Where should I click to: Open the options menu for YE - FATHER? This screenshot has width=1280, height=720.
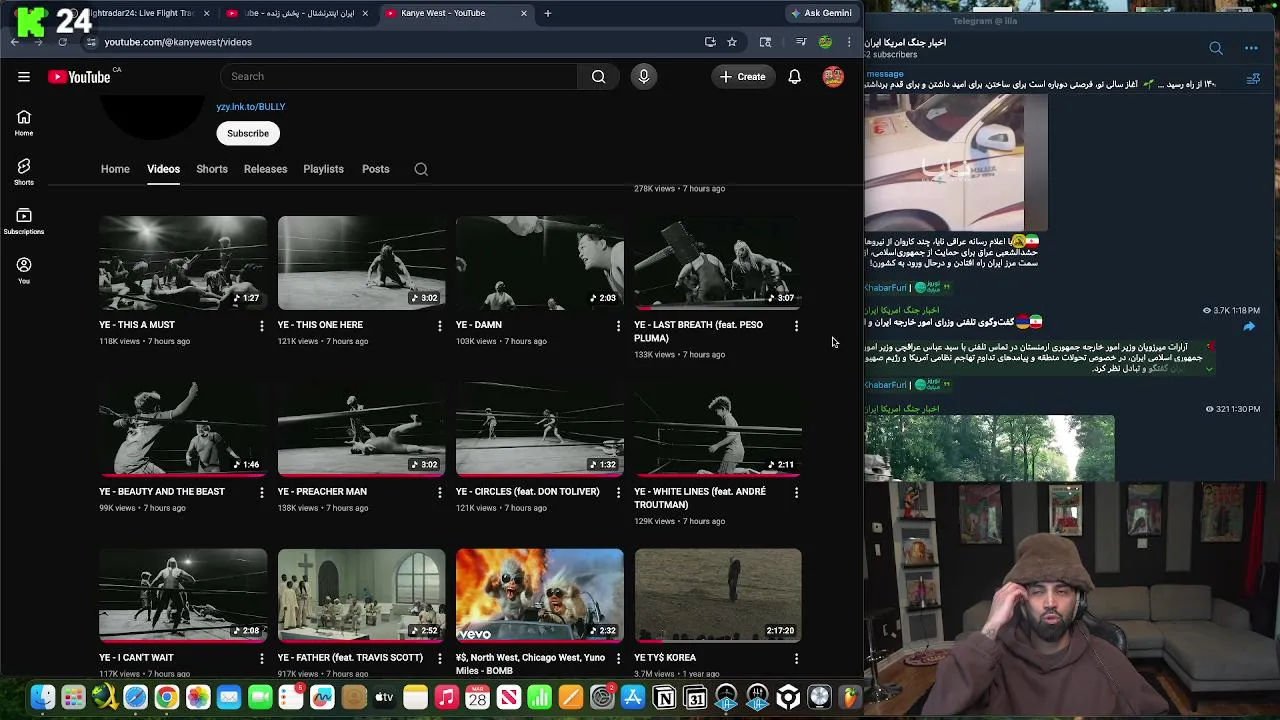click(x=440, y=659)
